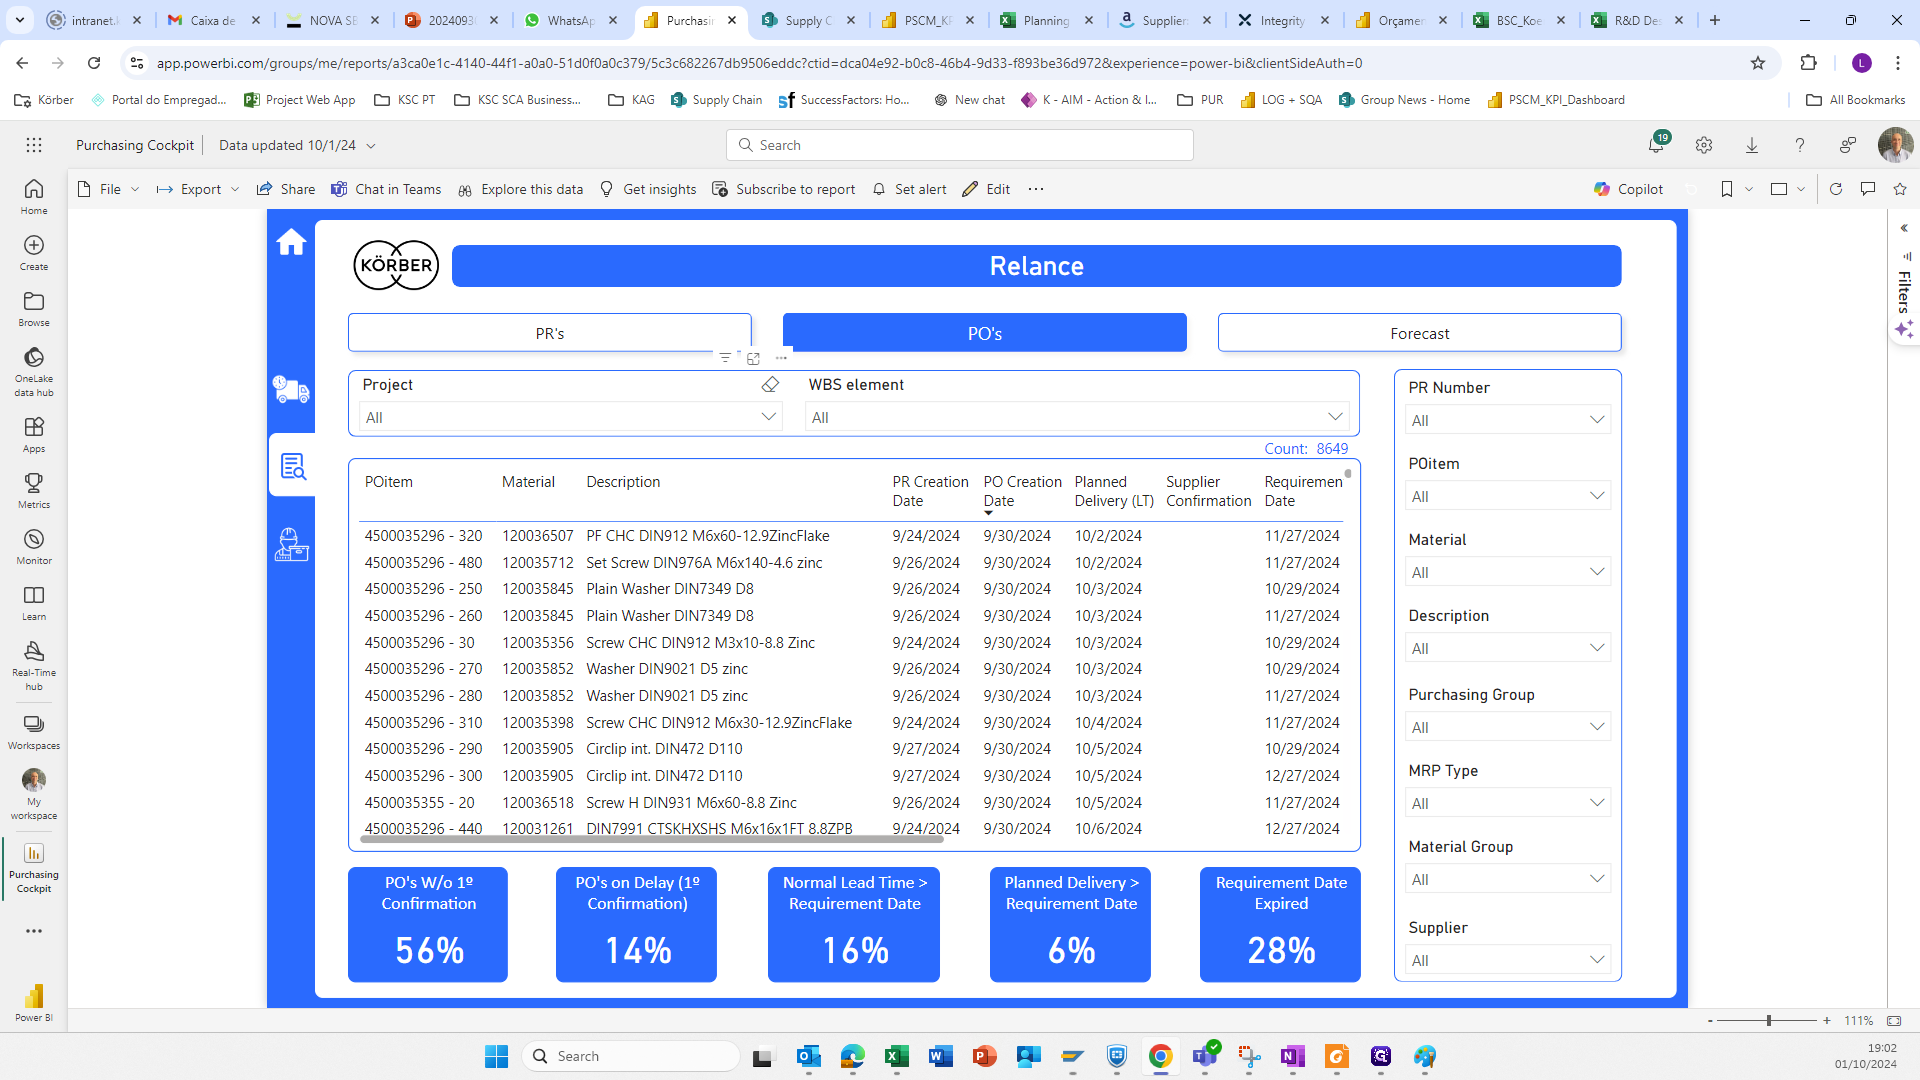Viewport: 1920px width, 1080px height.
Task: Switch to the PR's tab
Action: click(x=550, y=333)
